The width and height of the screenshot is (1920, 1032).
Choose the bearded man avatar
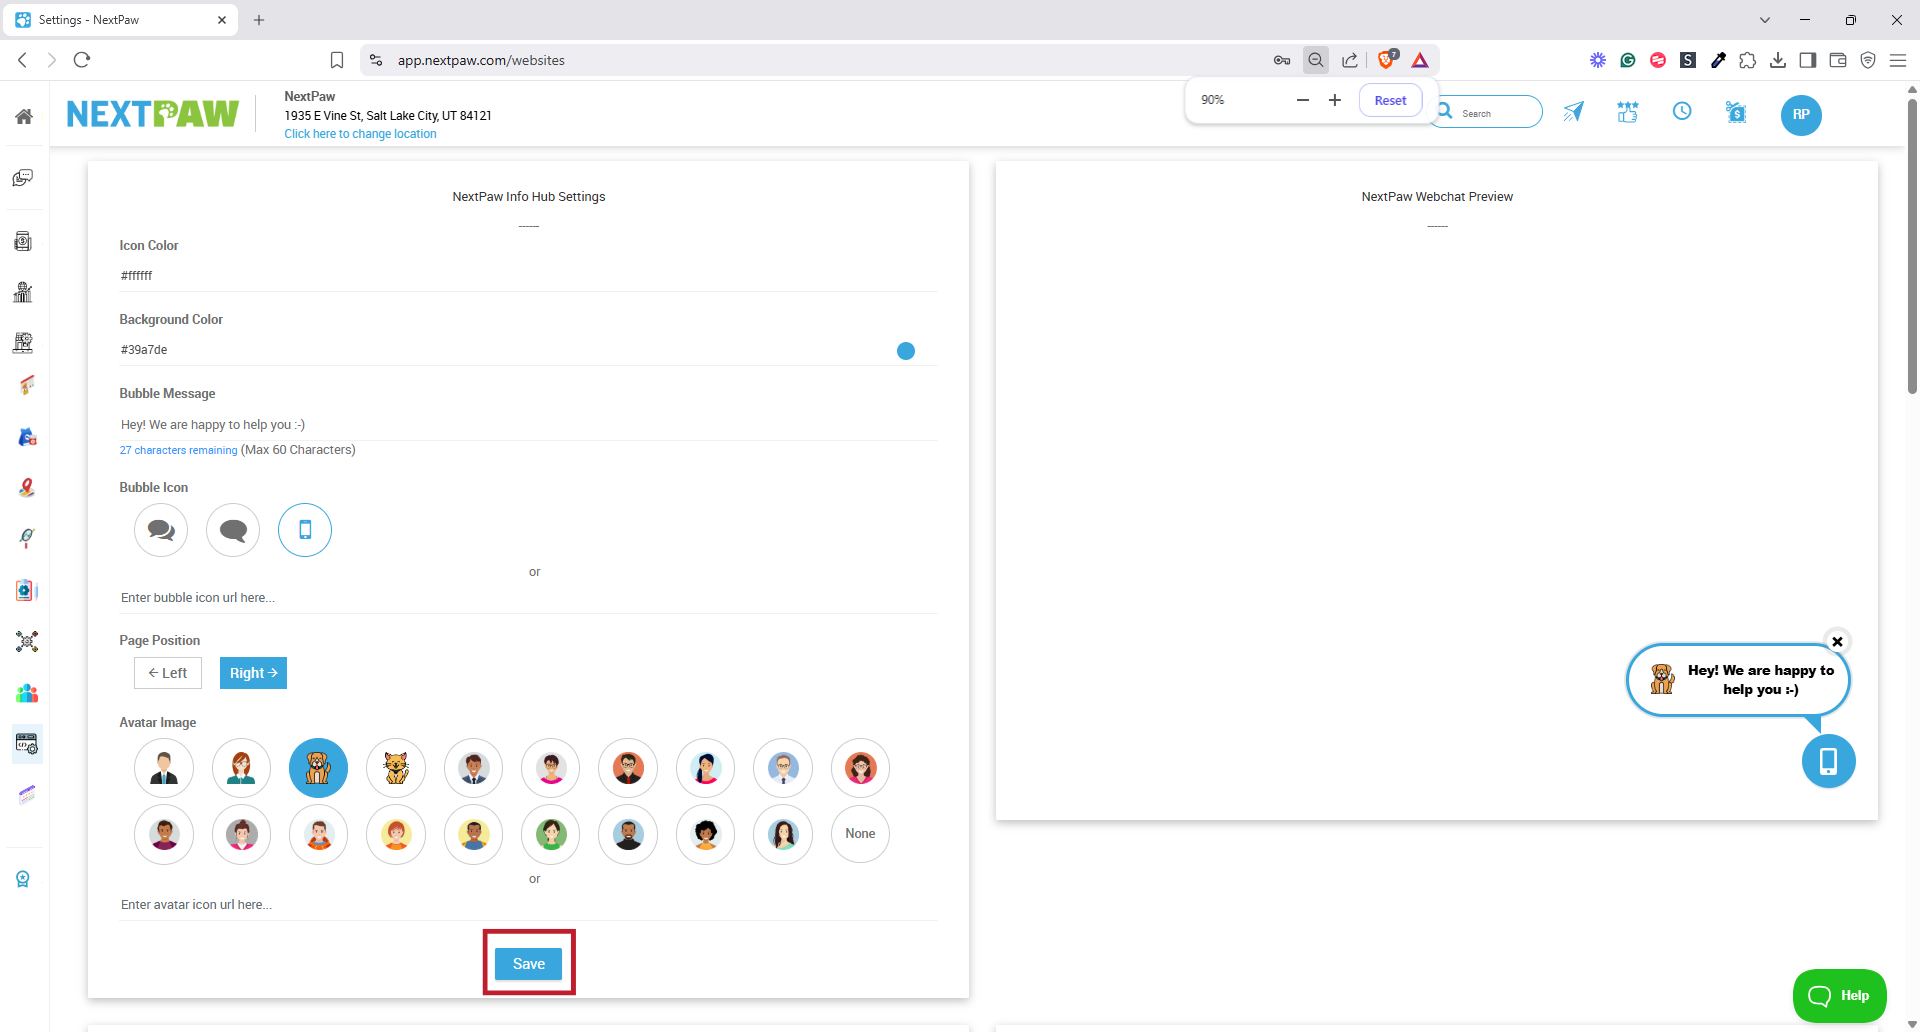[628, 834]
